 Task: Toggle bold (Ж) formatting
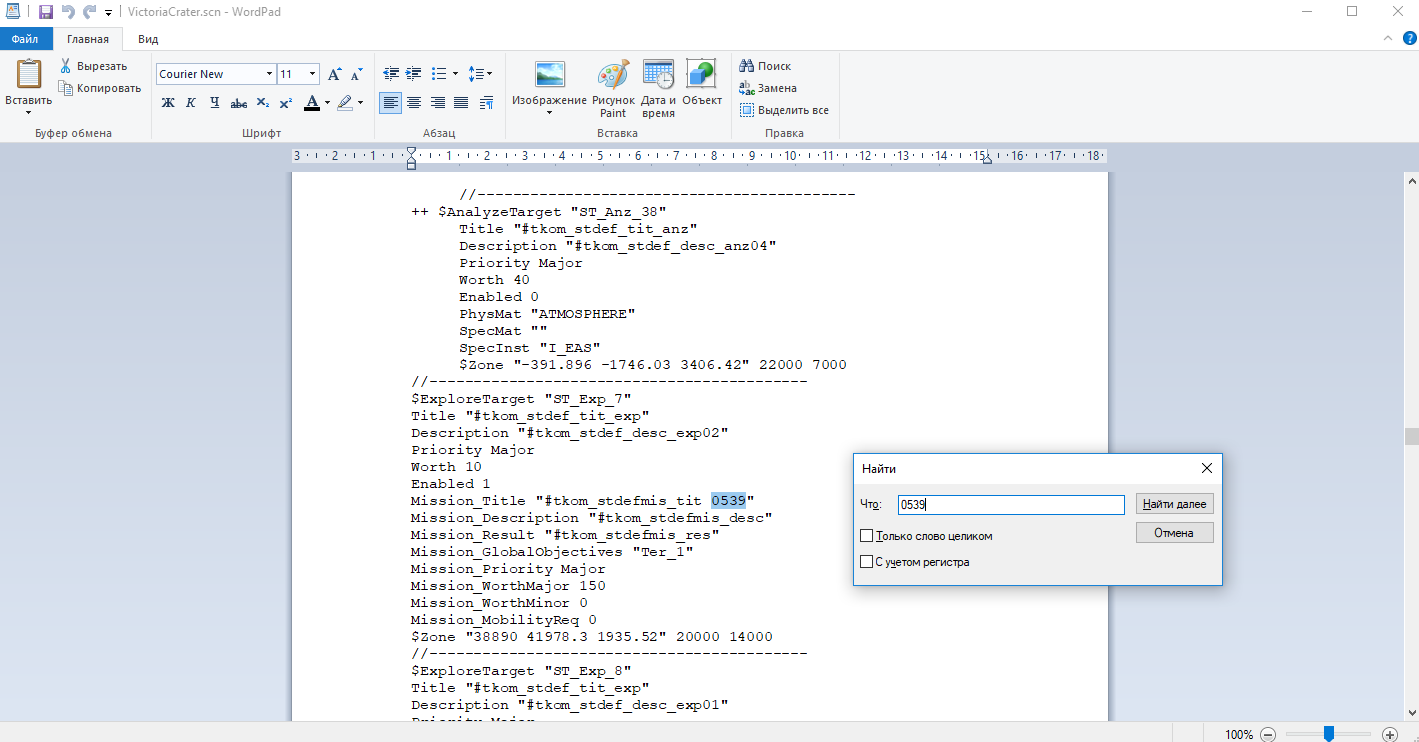click(168, 102)
